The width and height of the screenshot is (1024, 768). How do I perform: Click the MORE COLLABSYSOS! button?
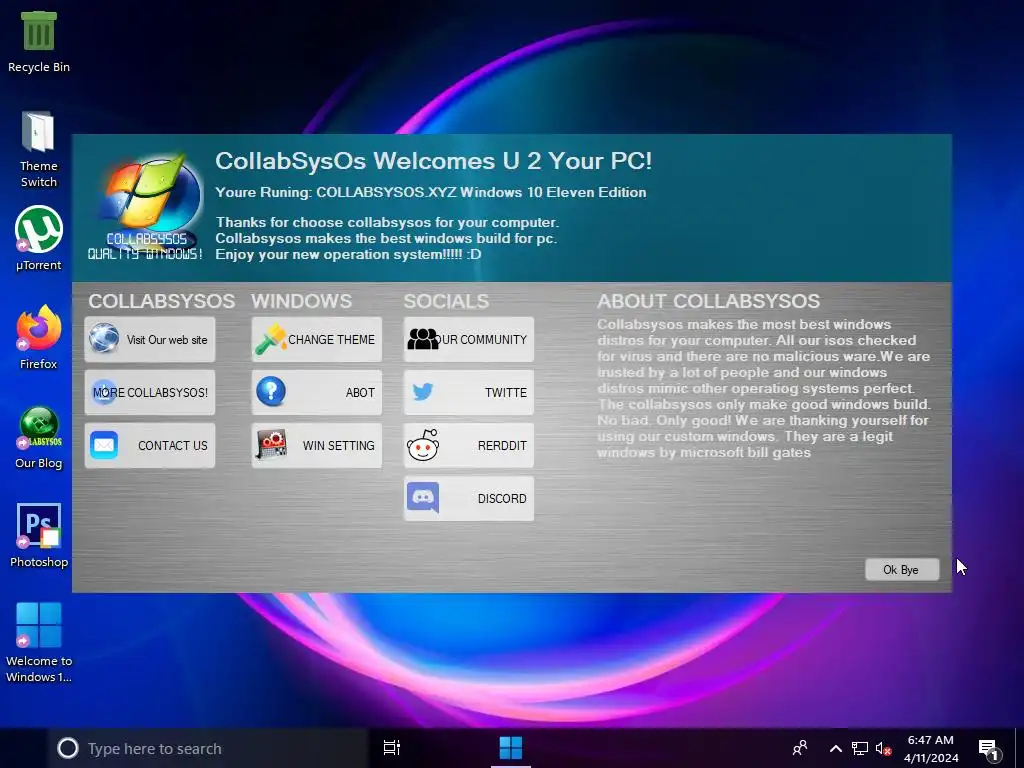click(150, 392)
